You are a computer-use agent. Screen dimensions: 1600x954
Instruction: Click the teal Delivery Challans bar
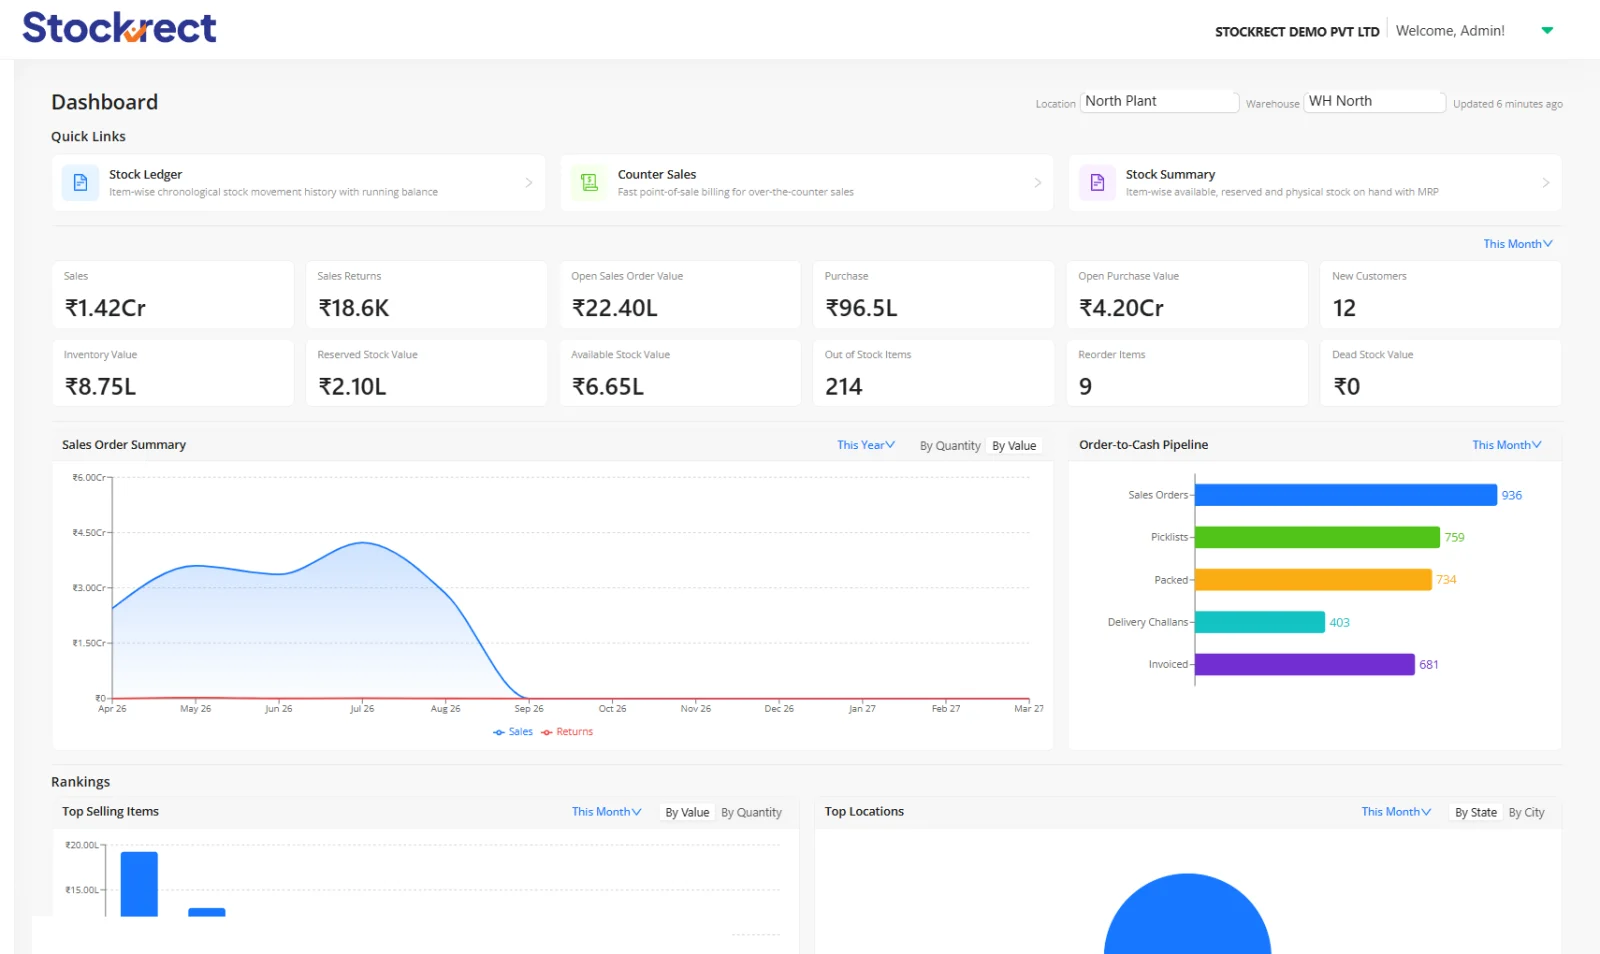tap(1260, 622)
